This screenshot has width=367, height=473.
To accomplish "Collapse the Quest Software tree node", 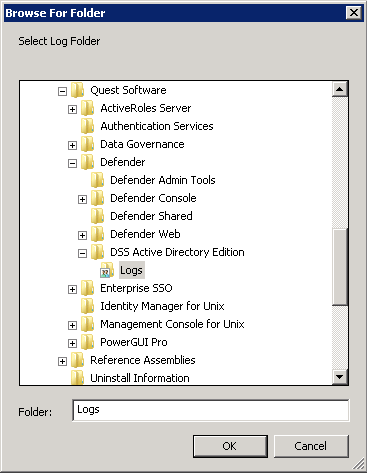I will pyautogui.click(x=62, y=91).
